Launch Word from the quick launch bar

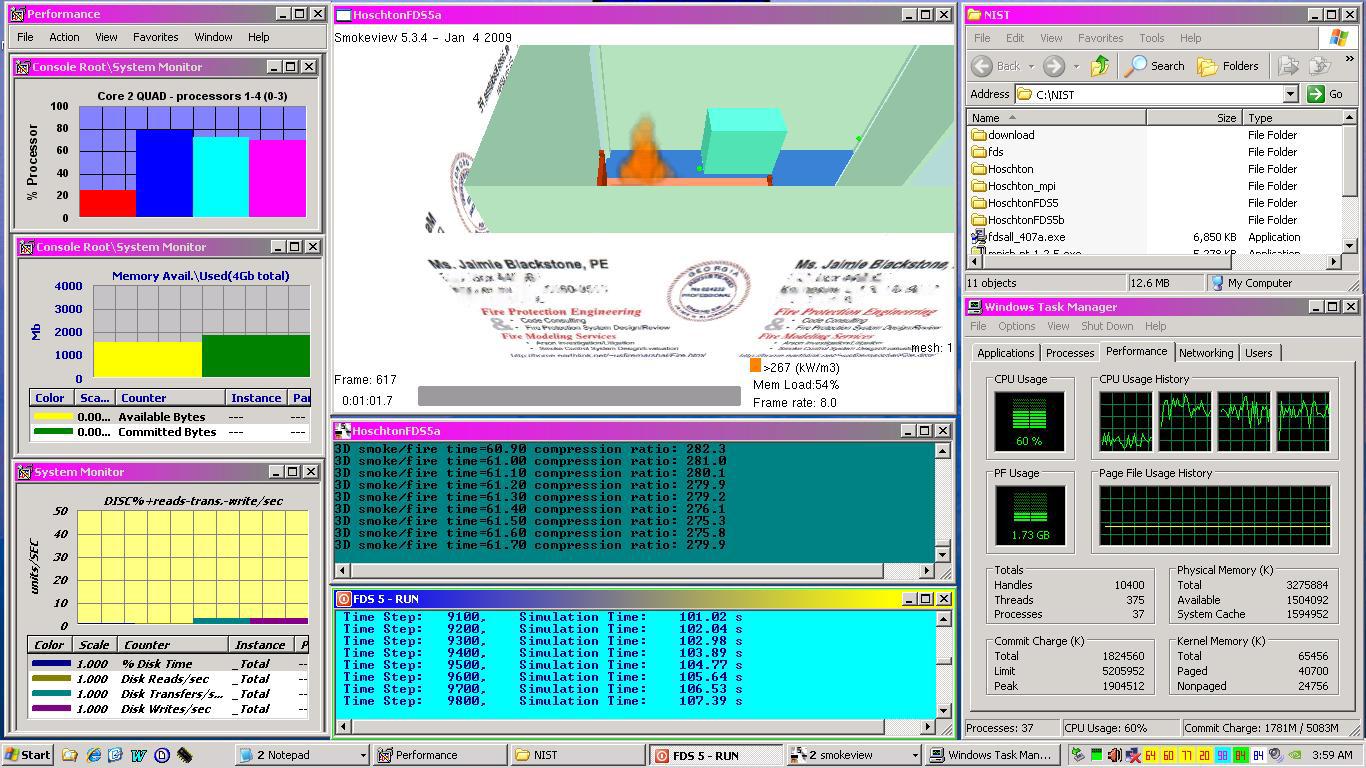(x=139, y=755)
